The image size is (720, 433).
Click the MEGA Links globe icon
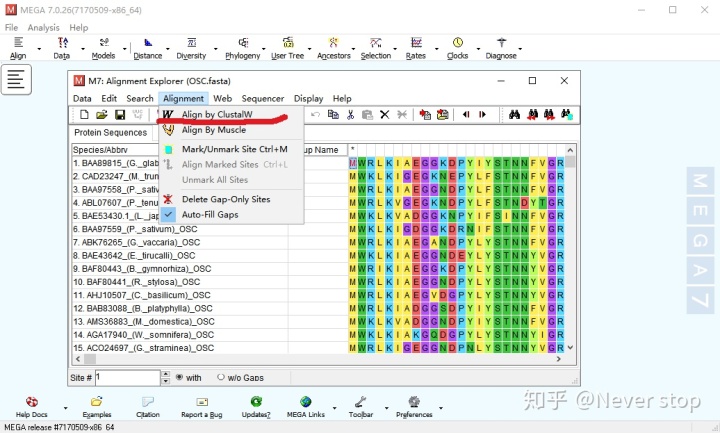coord(306,402)
